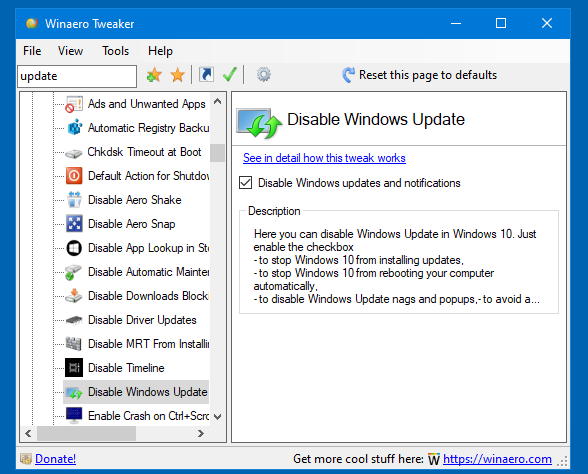588x474 pixels.
Task: Select Enable Crash on Ctrl+Scroll item
Action: coord(148,416)
